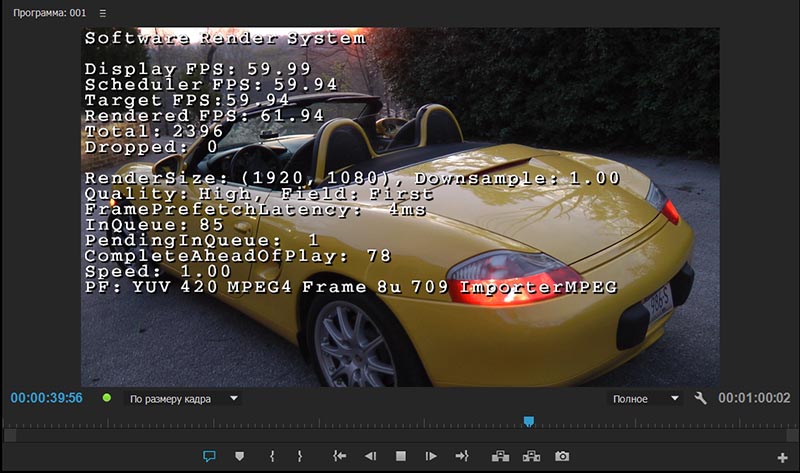
Task: Click the current timecode 00:00:39:56
Action: coord(46,398)
